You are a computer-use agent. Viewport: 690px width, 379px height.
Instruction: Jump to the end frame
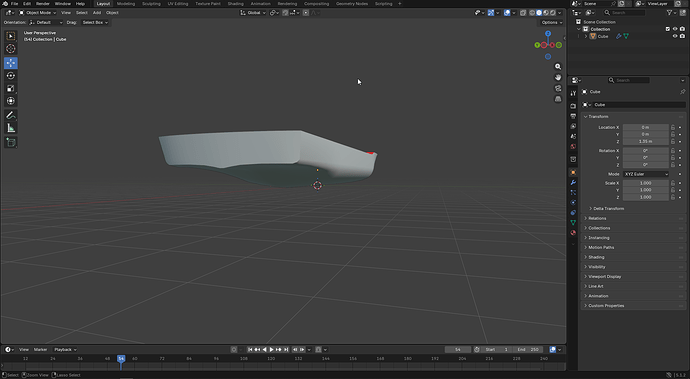pyautogui.click(x=286, y=350)
